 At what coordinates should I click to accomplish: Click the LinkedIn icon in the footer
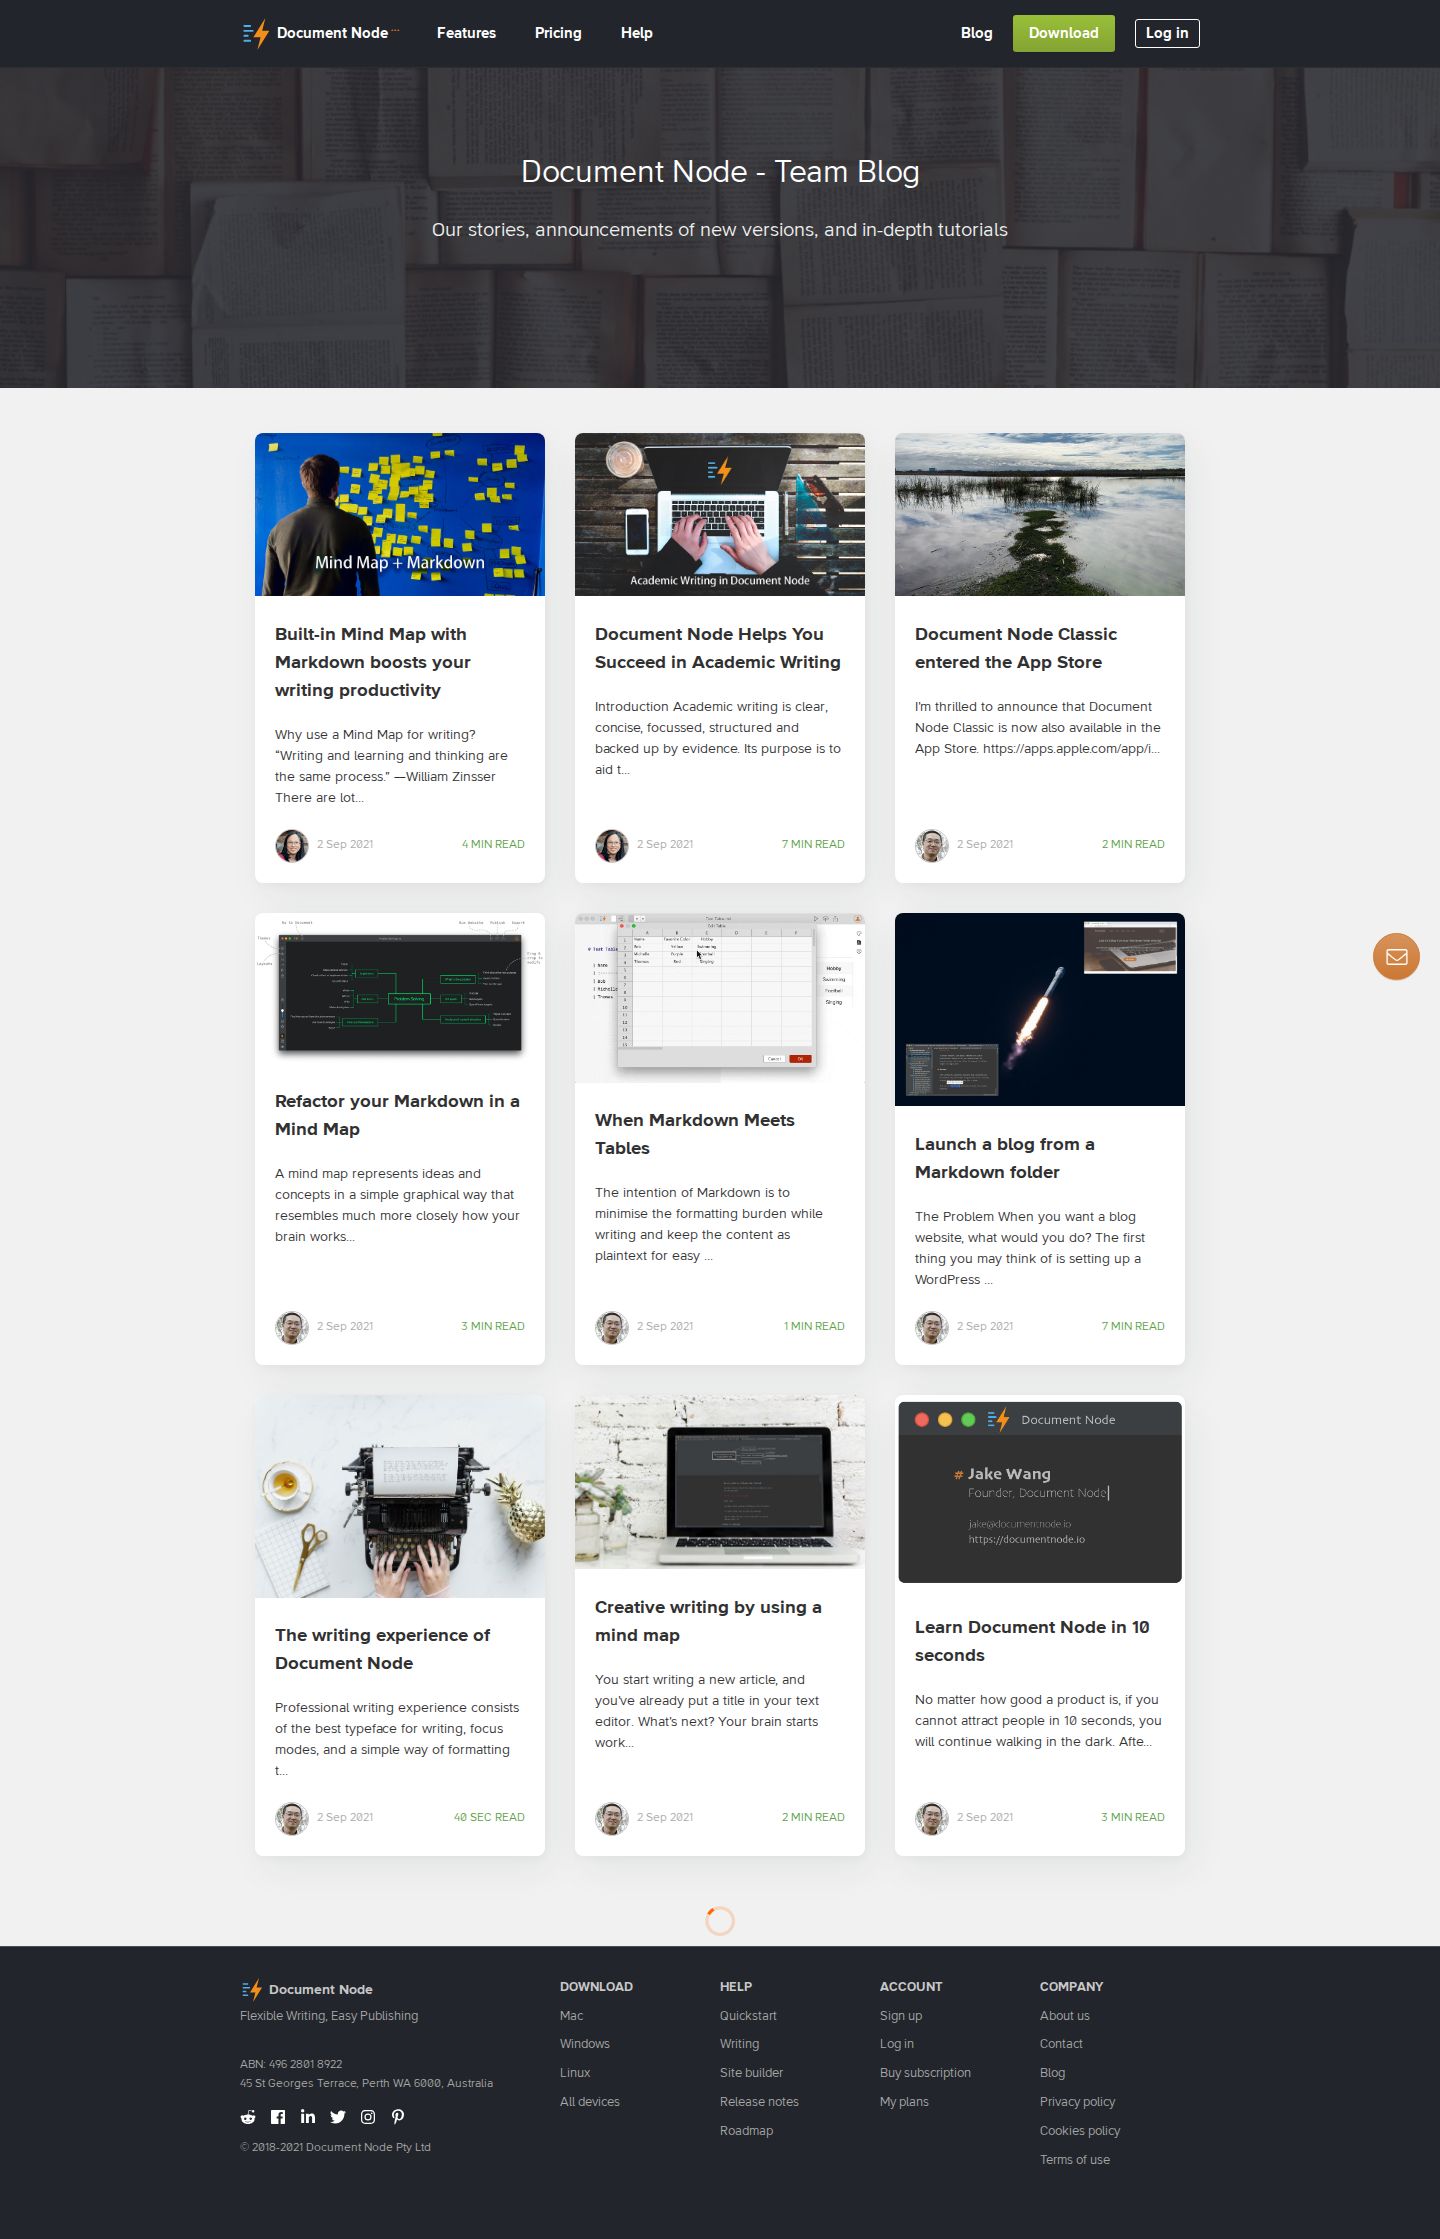tap(308, 2117)
